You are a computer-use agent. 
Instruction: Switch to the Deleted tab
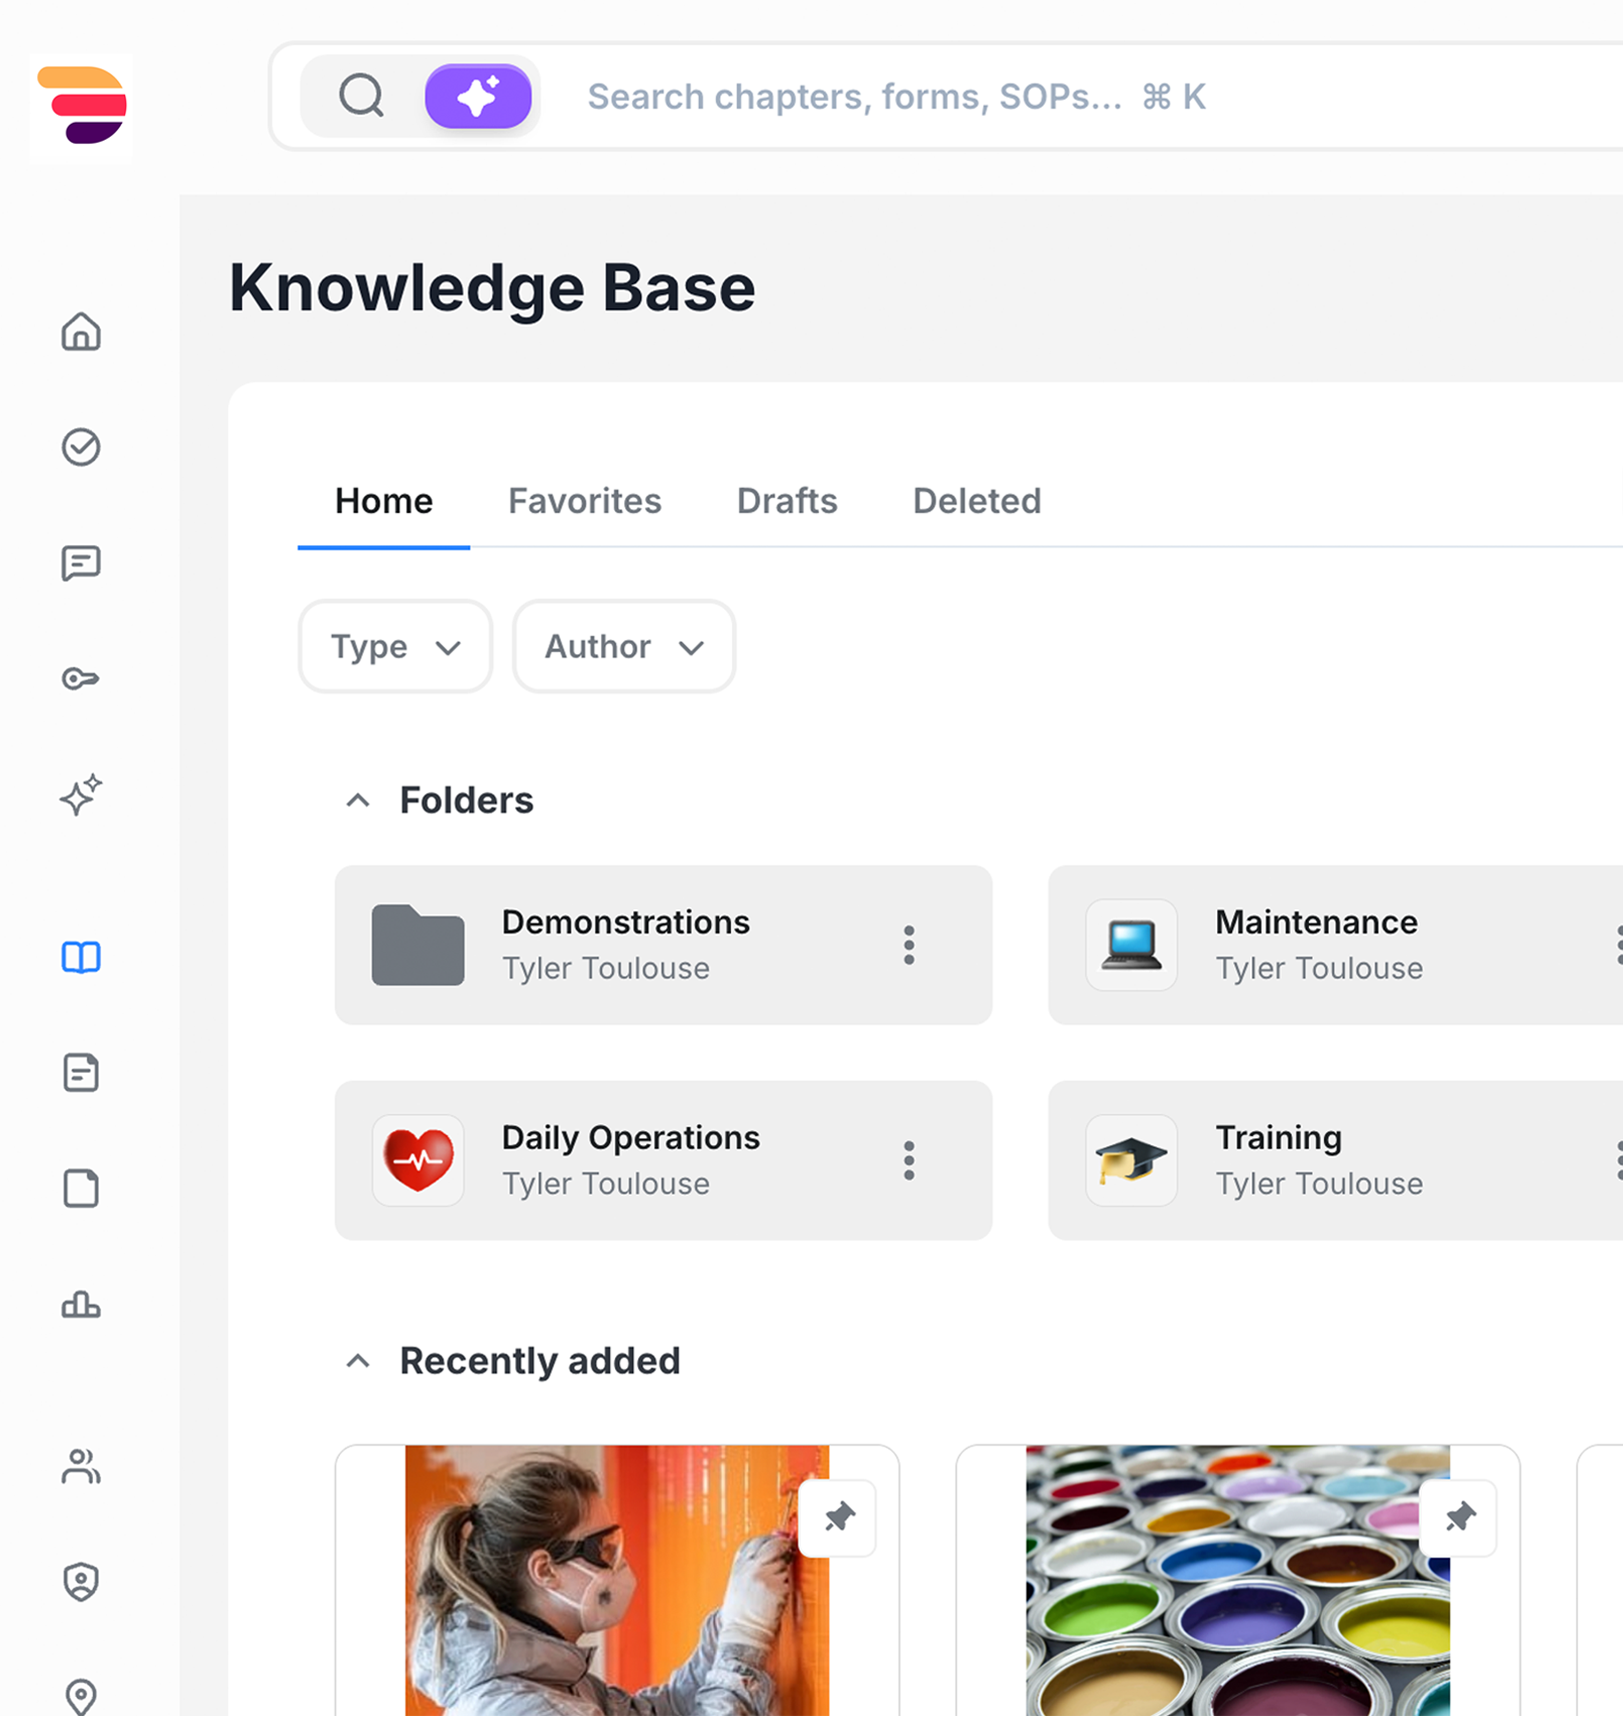977,501
